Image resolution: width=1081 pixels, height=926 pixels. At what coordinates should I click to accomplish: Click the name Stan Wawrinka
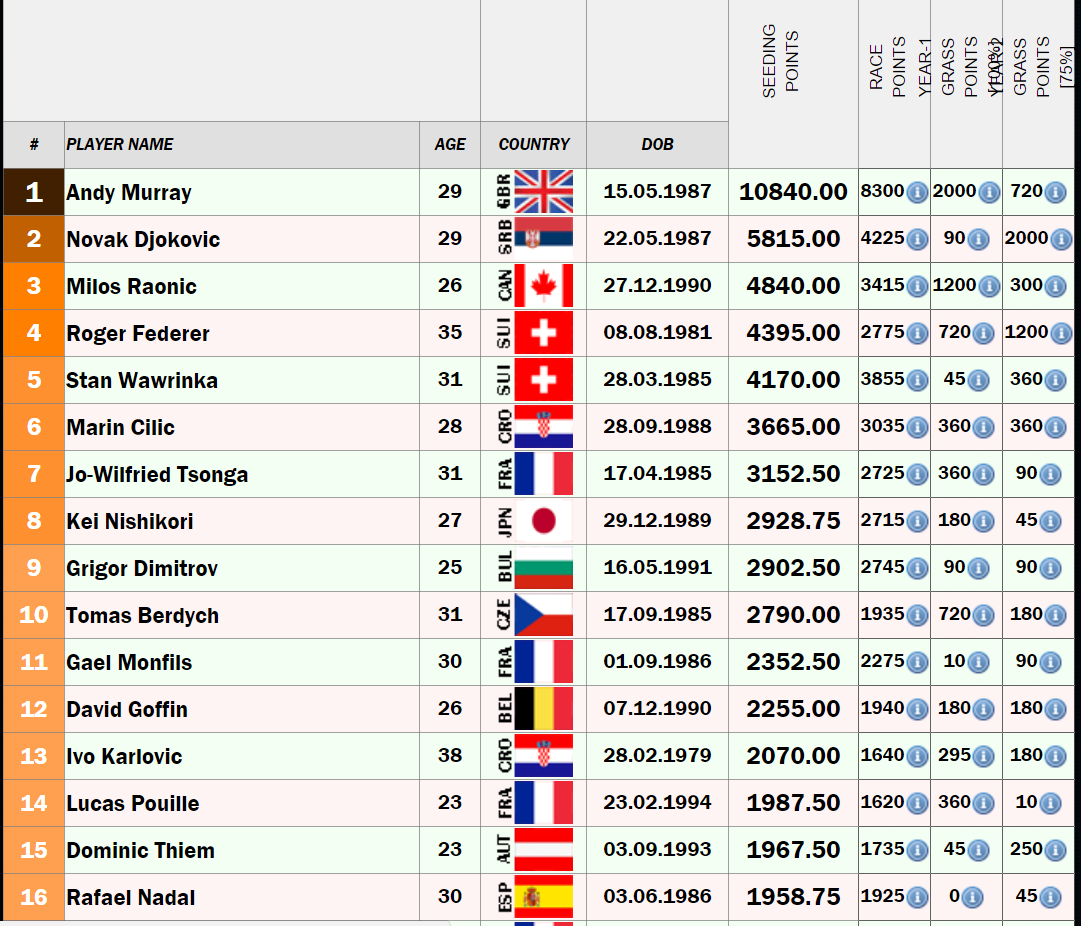pos(142,380)
